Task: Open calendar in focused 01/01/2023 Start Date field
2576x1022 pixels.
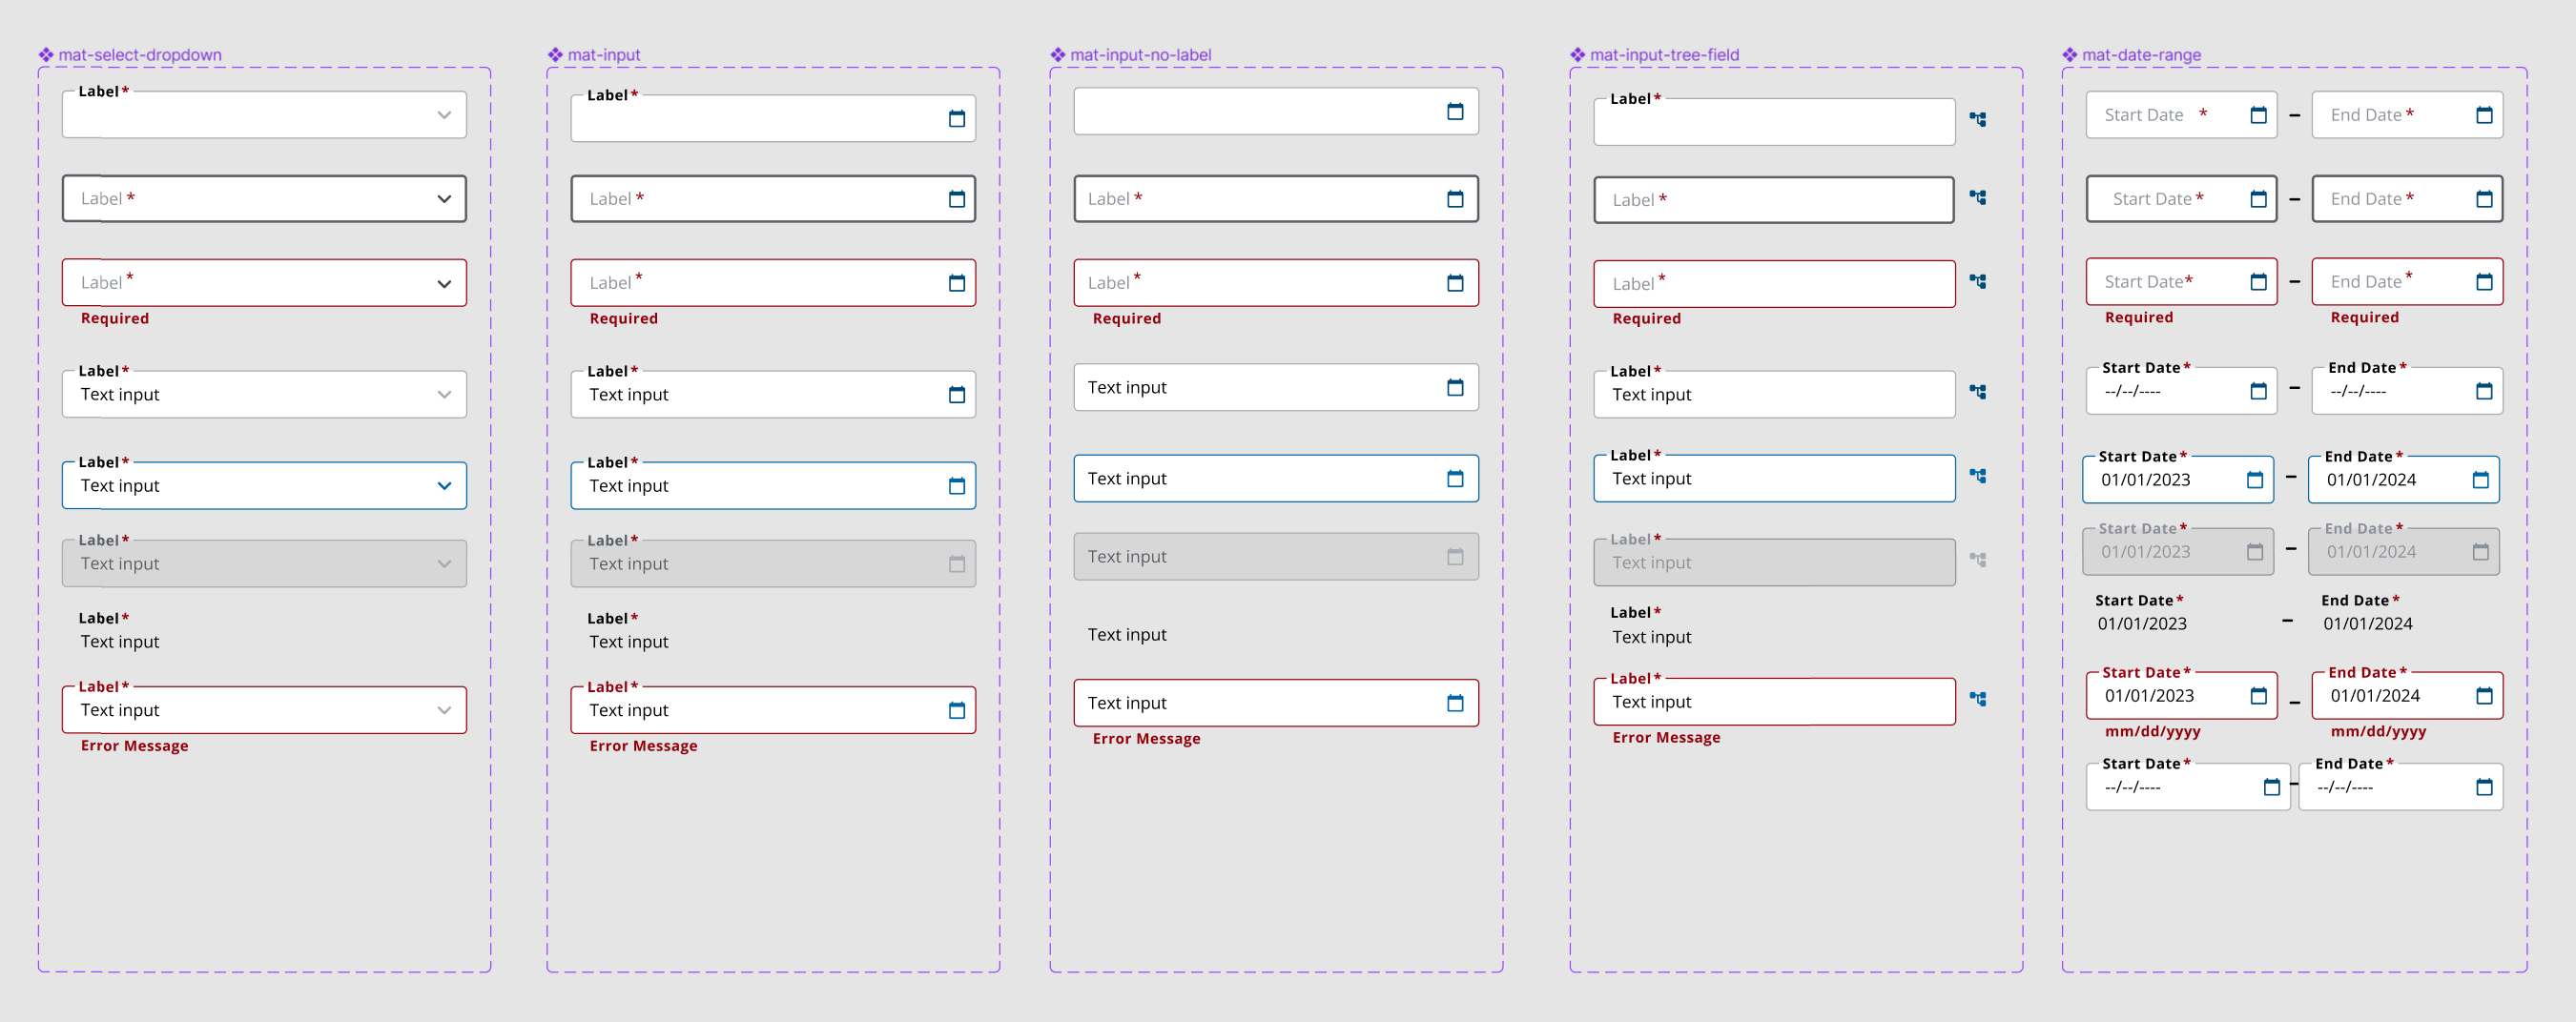Action: tap(2254, 480)
